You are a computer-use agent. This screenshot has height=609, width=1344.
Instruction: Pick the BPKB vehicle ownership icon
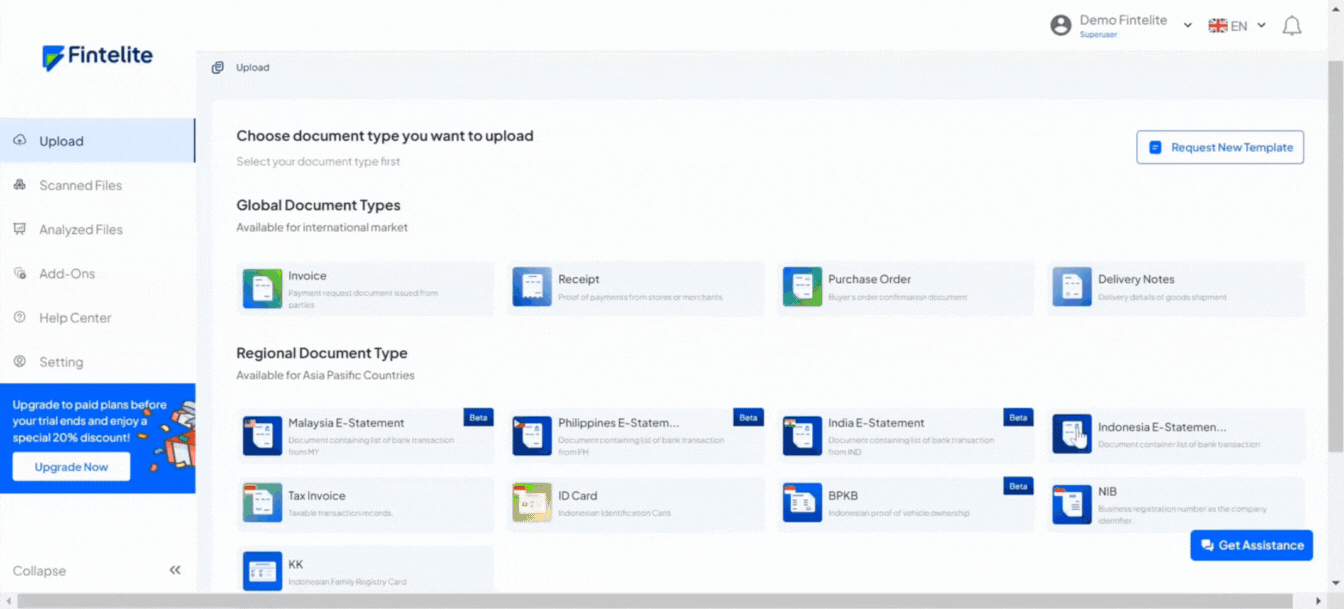802,502
